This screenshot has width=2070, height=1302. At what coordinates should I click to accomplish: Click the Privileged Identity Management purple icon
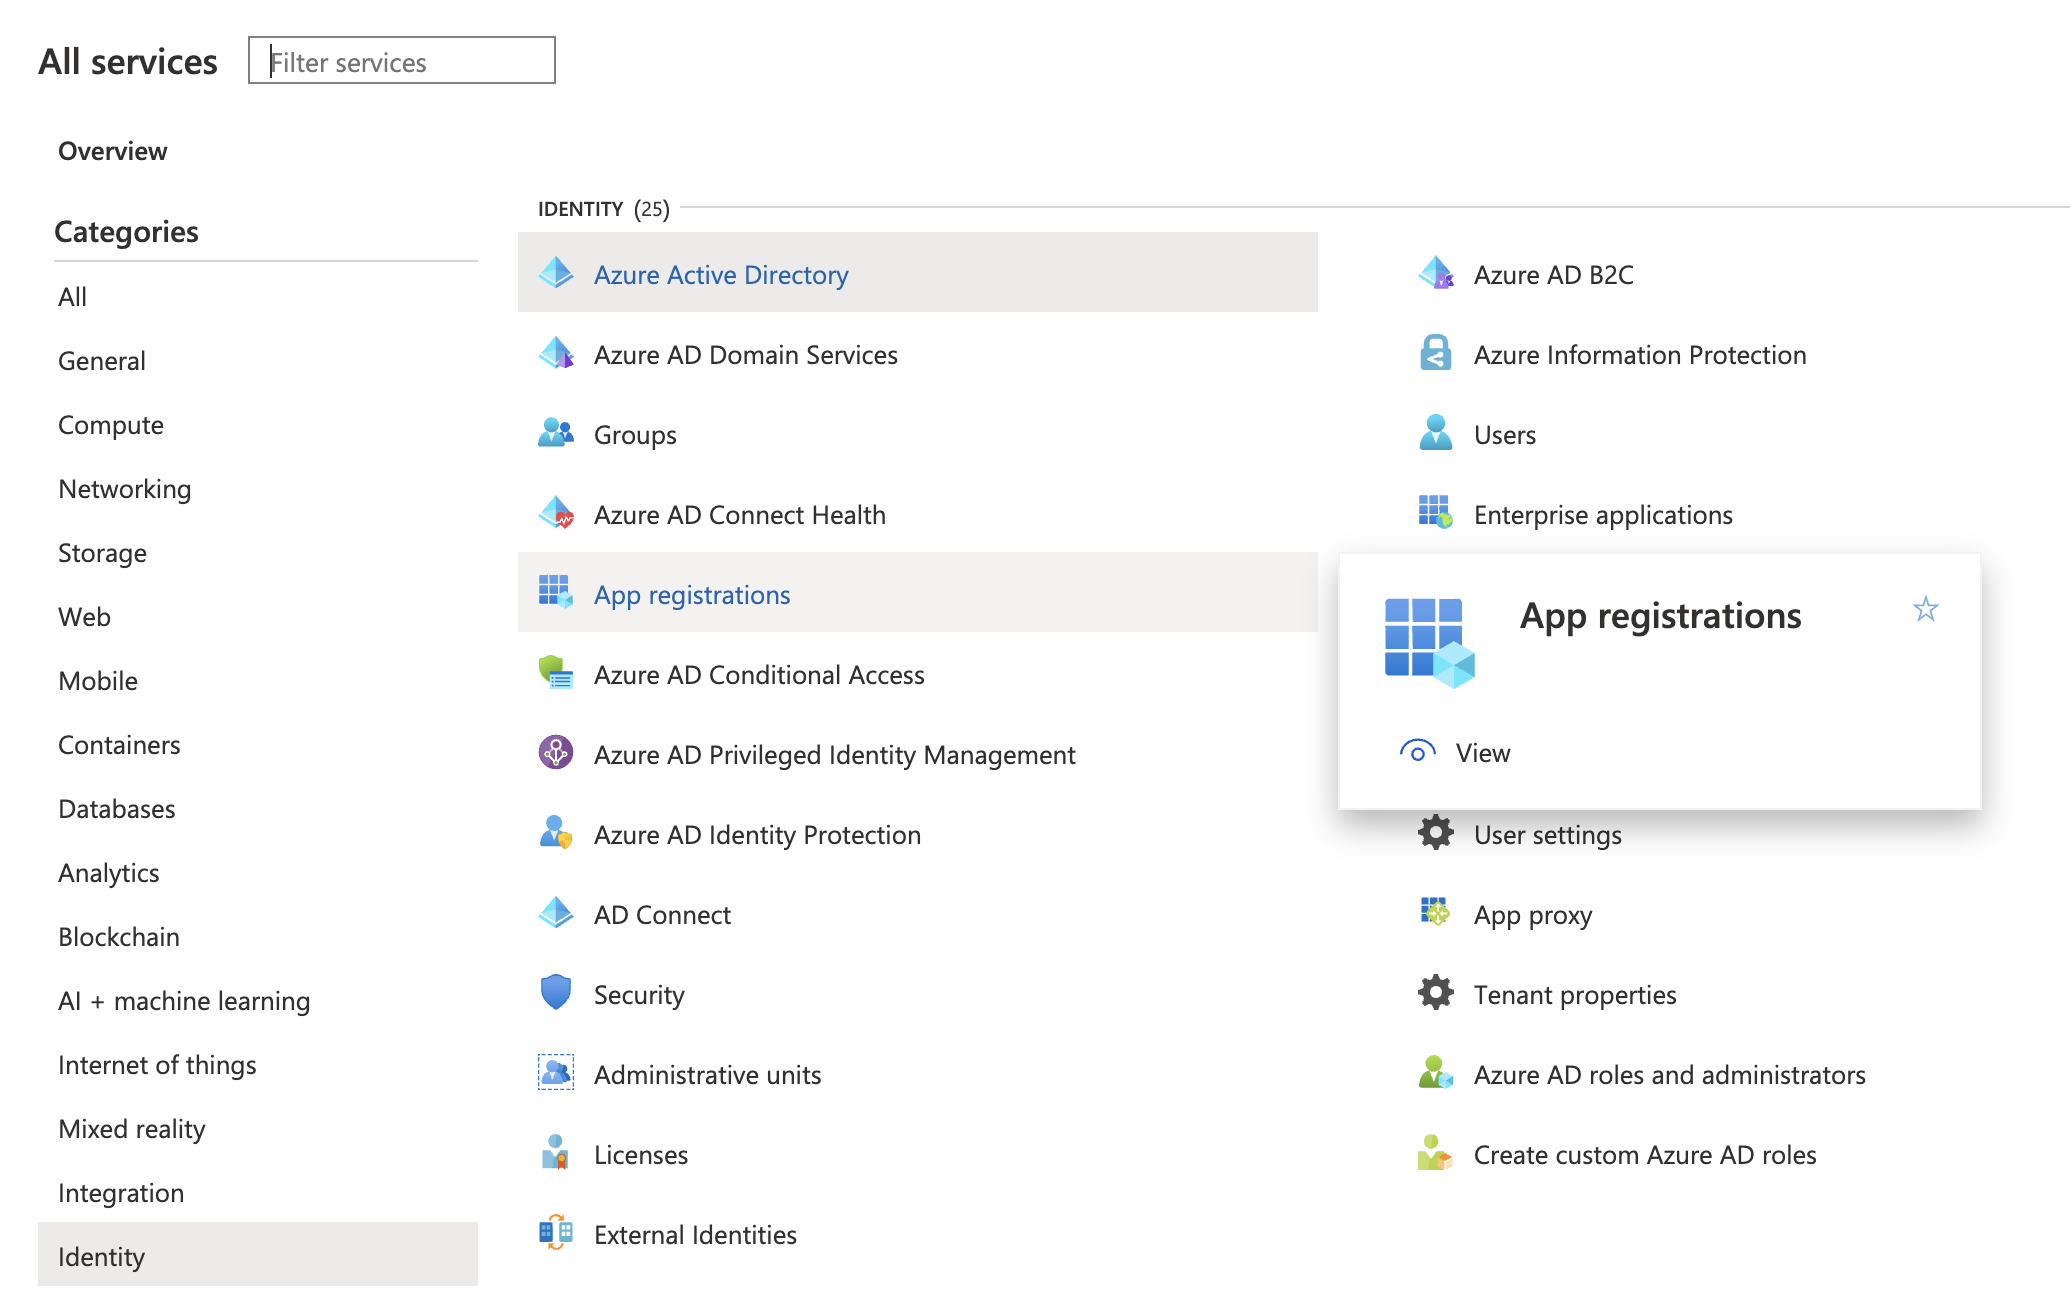click(x=556, y=752)
